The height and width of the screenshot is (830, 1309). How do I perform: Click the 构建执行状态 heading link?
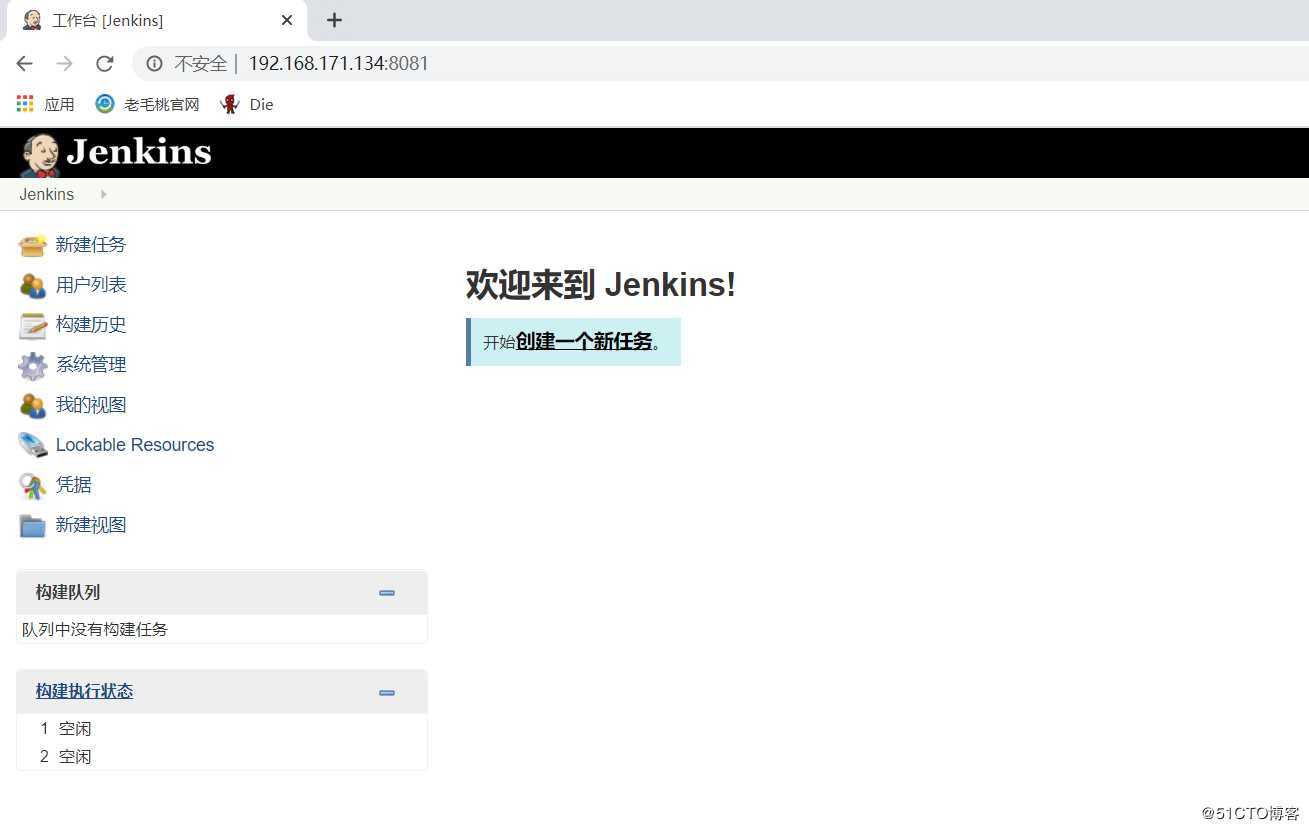[84, 691]
